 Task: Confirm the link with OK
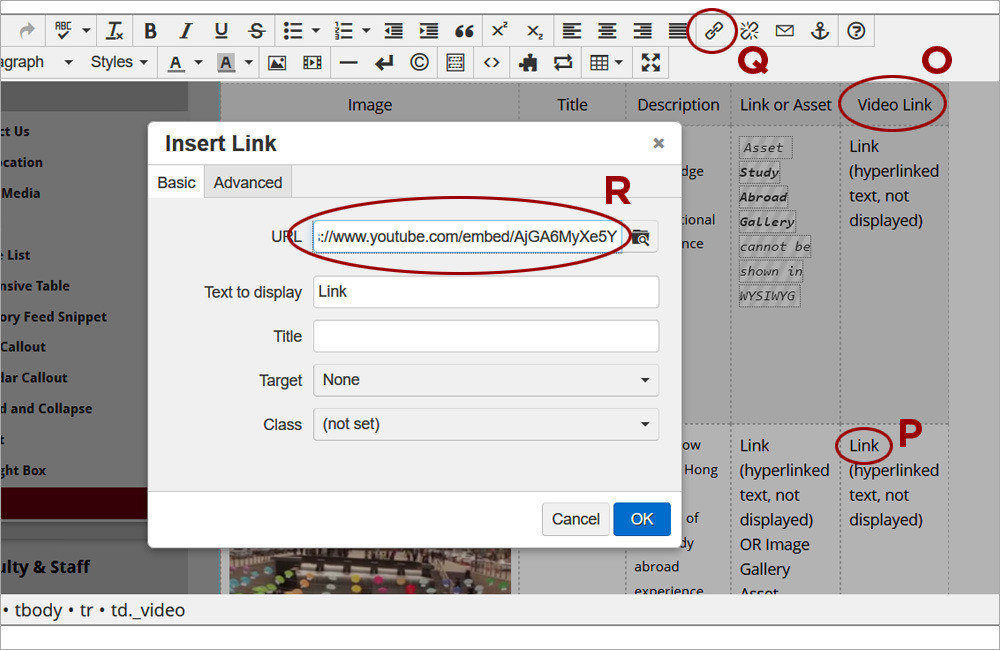[x=642, y=519]
